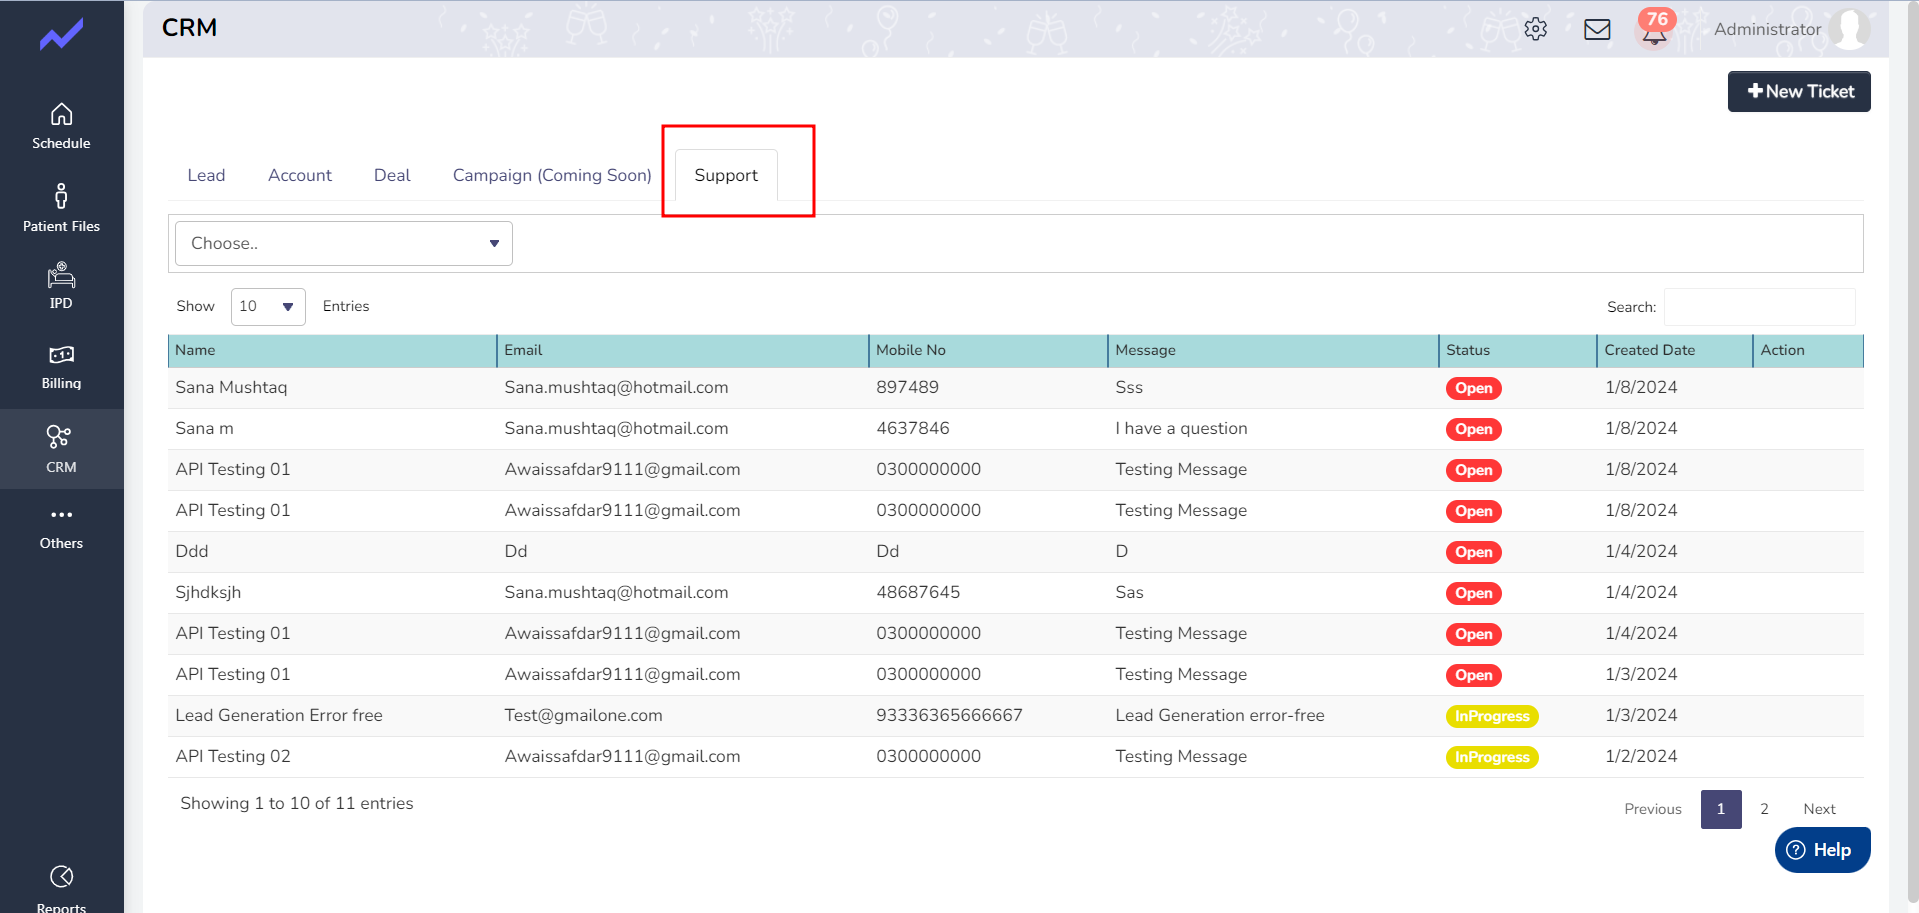
Task: Click name Lead Generation Error free
Action: (x=279, y=715)
